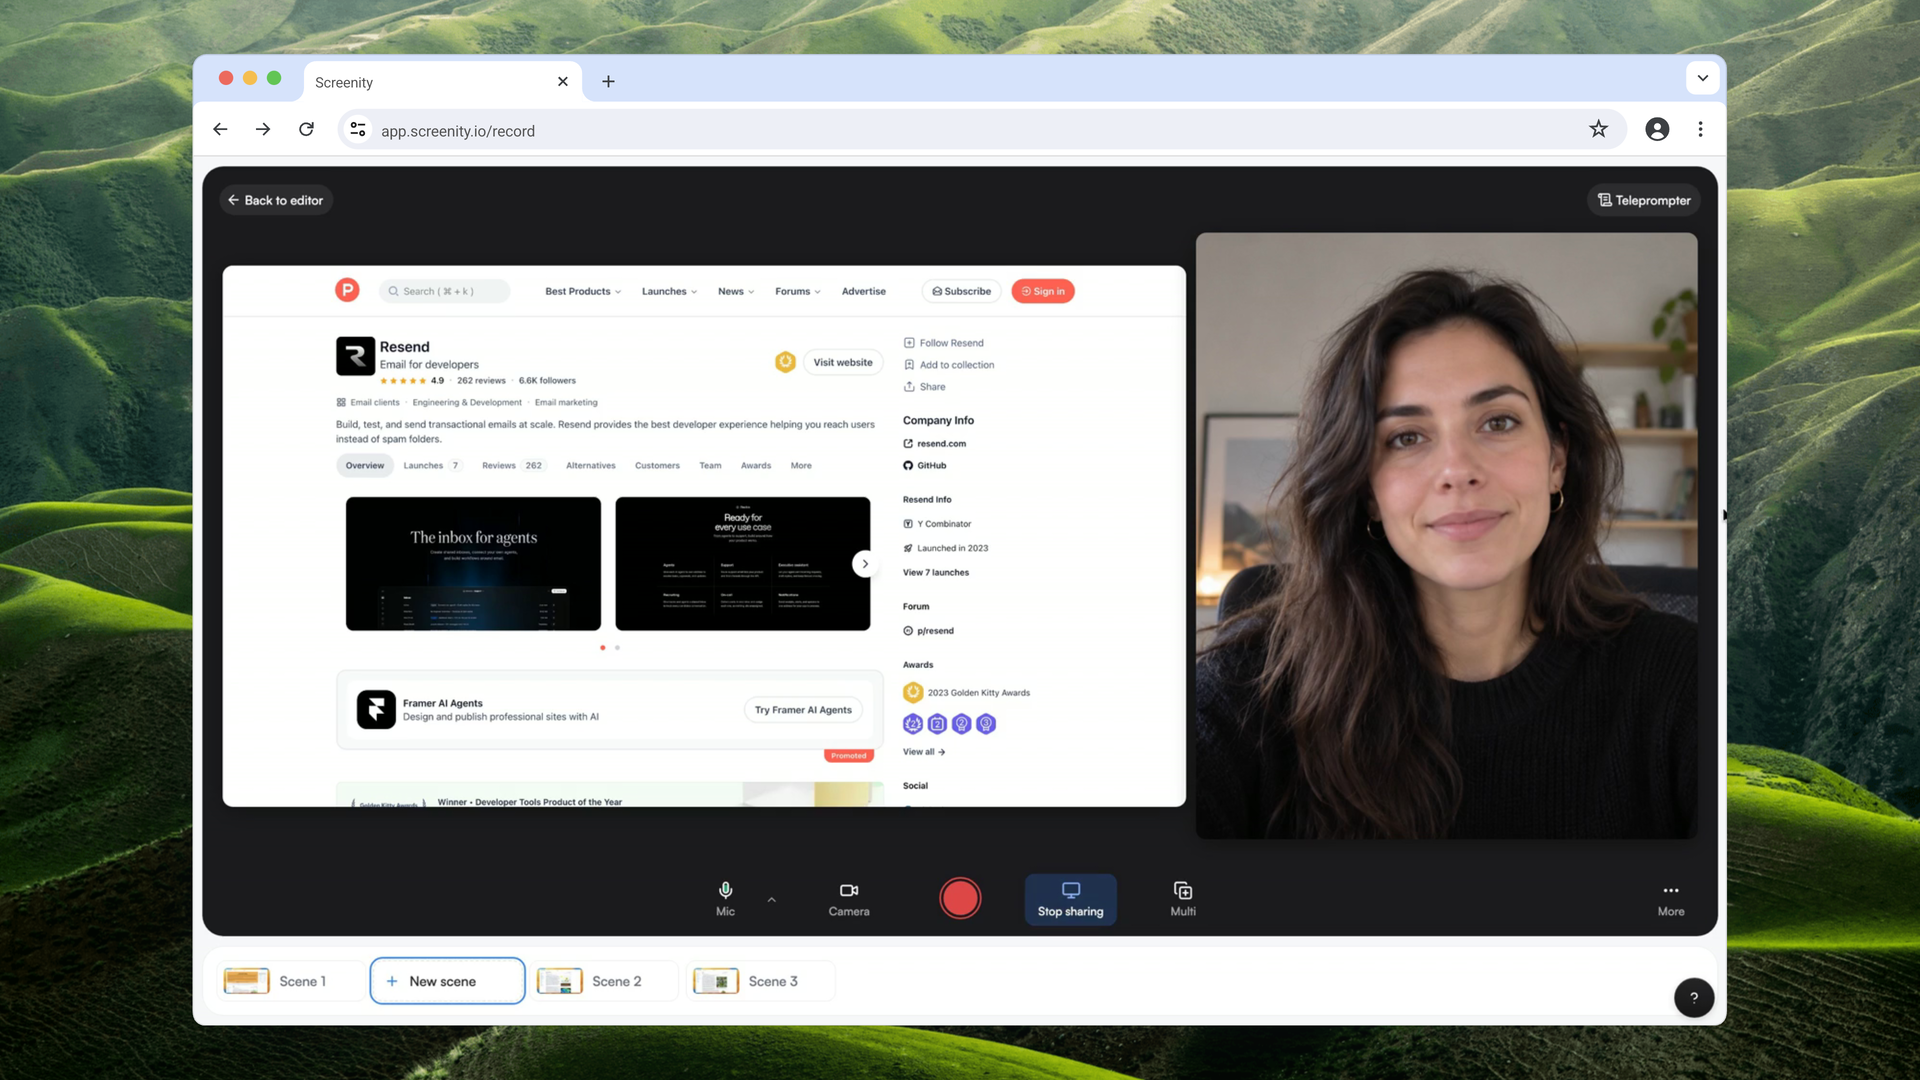Expand the Launches dropdown menu

tap(669, 291)
